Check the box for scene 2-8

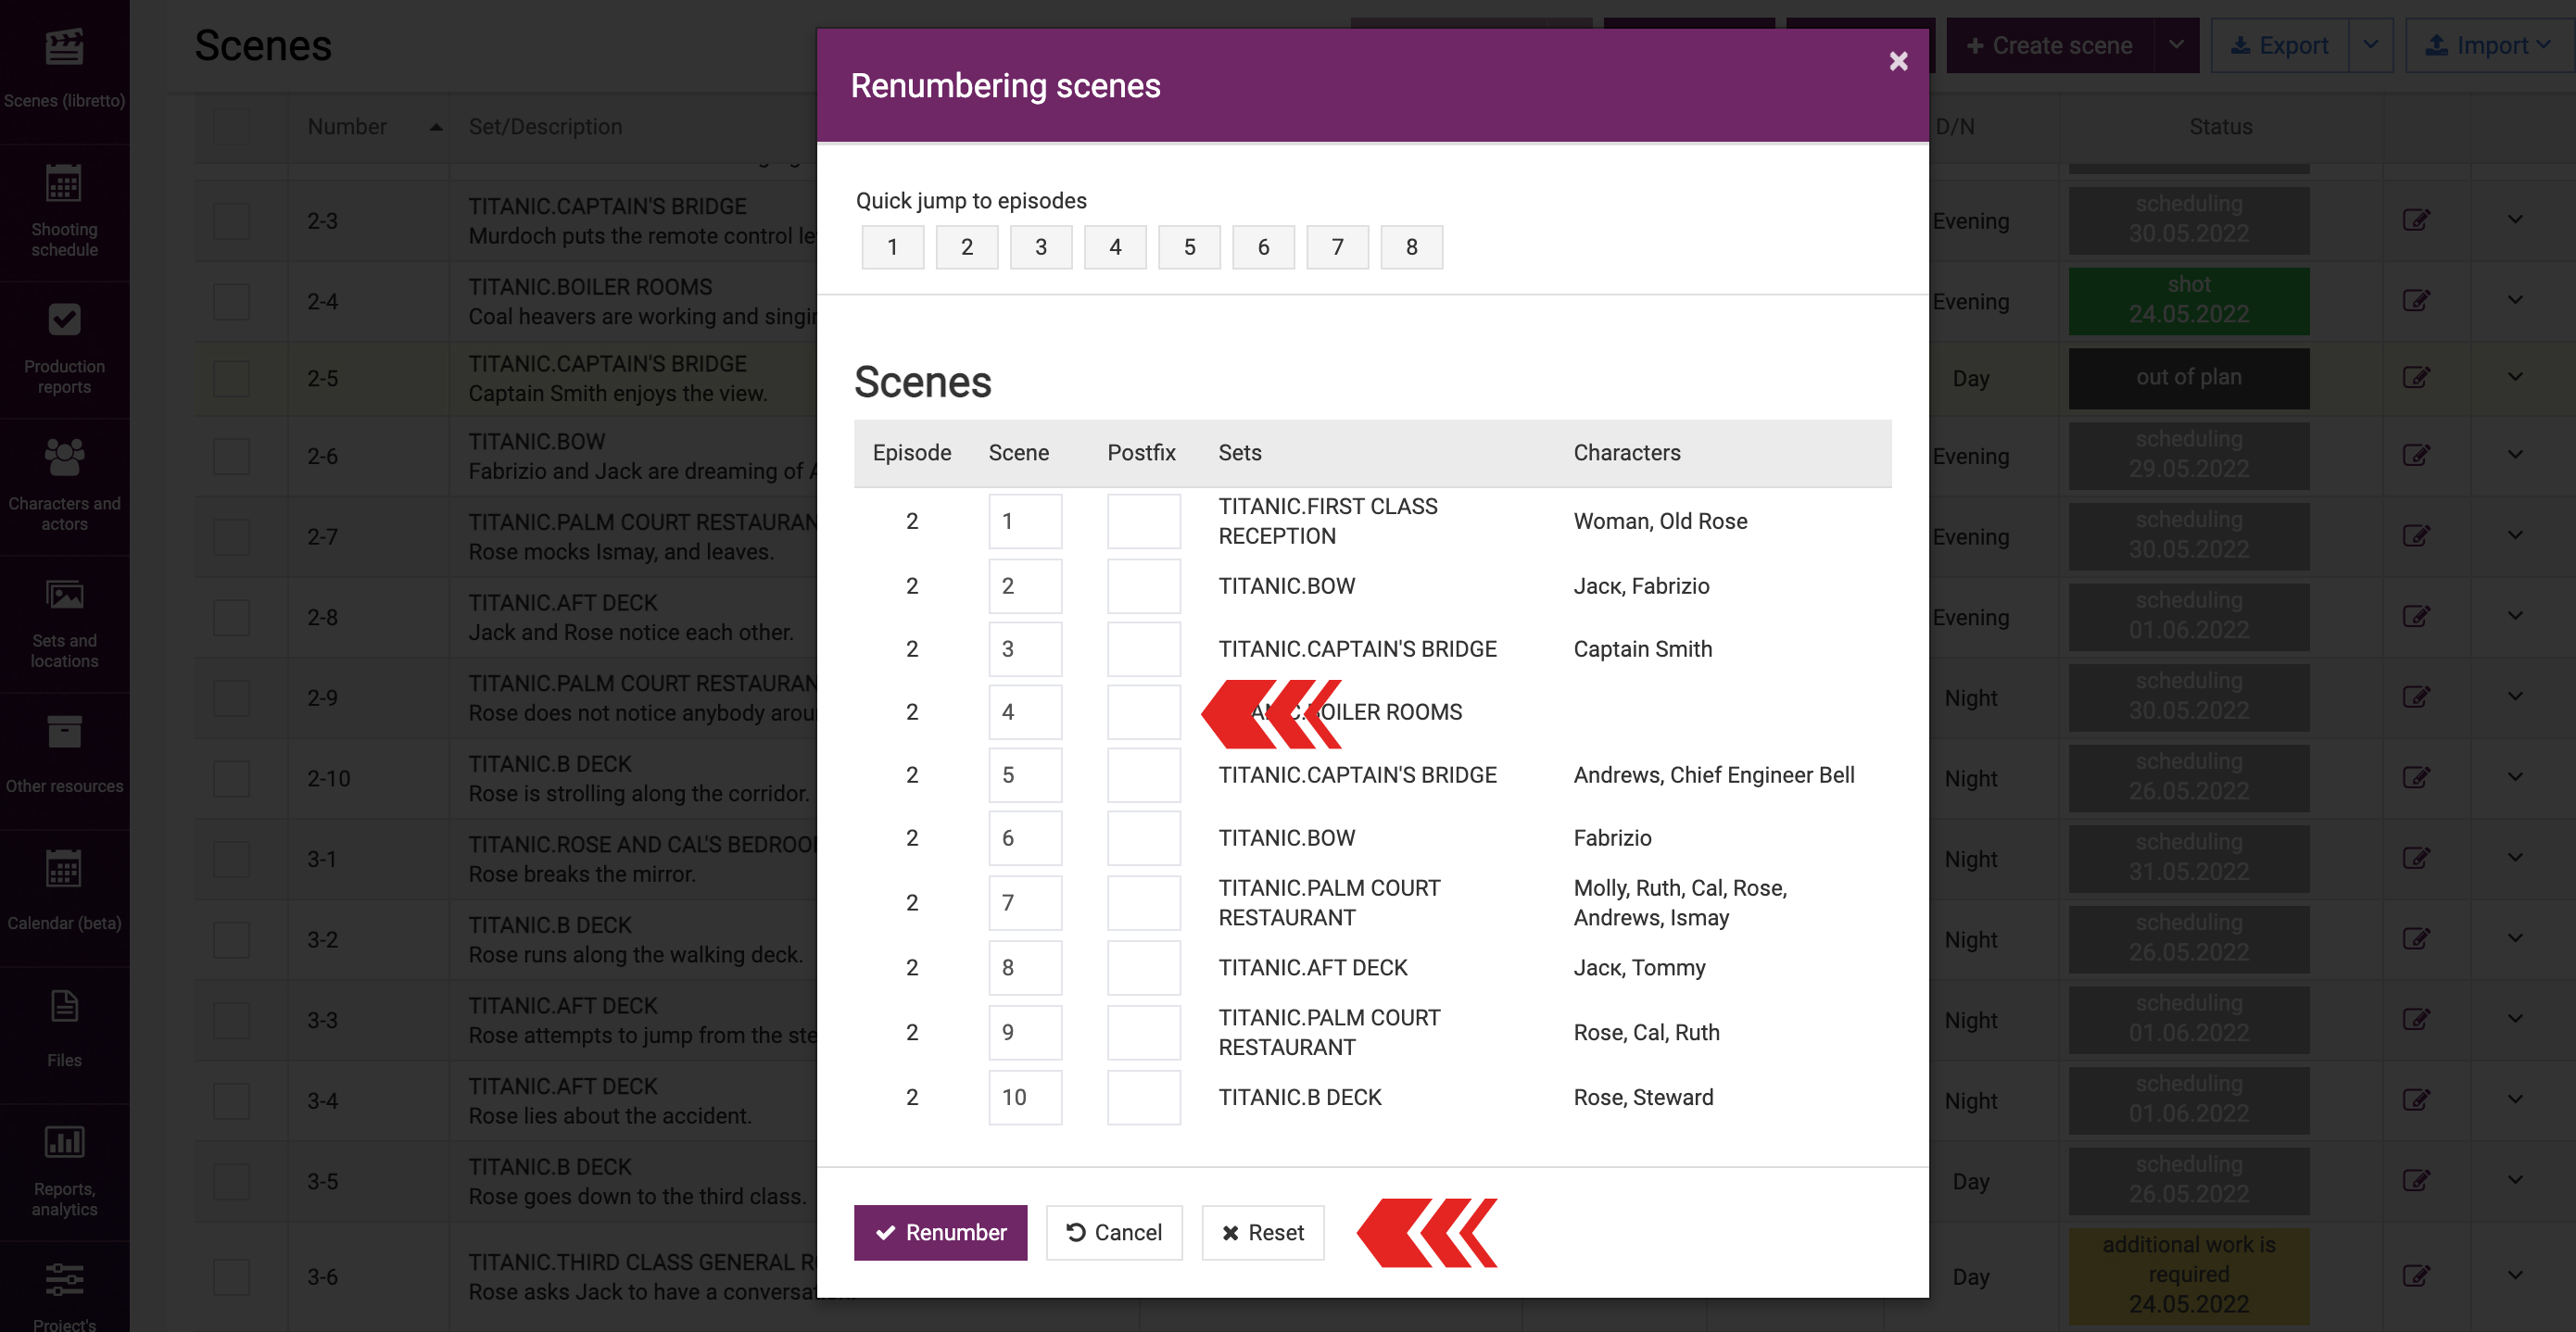[x=231, y=618]
